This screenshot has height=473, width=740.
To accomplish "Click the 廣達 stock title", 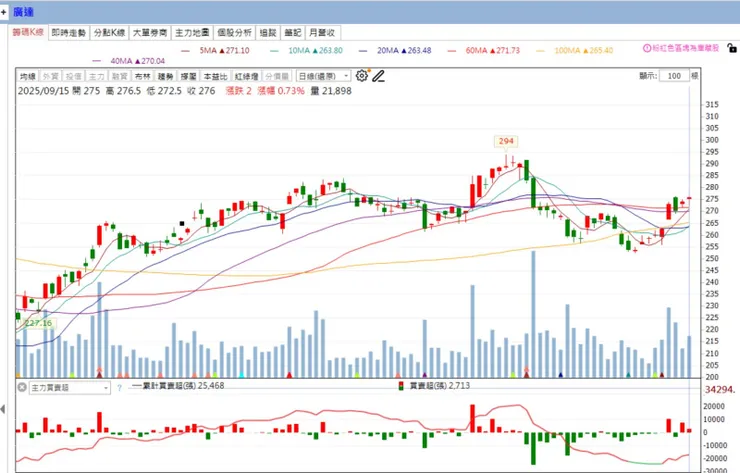I will (x=23, y=12).
